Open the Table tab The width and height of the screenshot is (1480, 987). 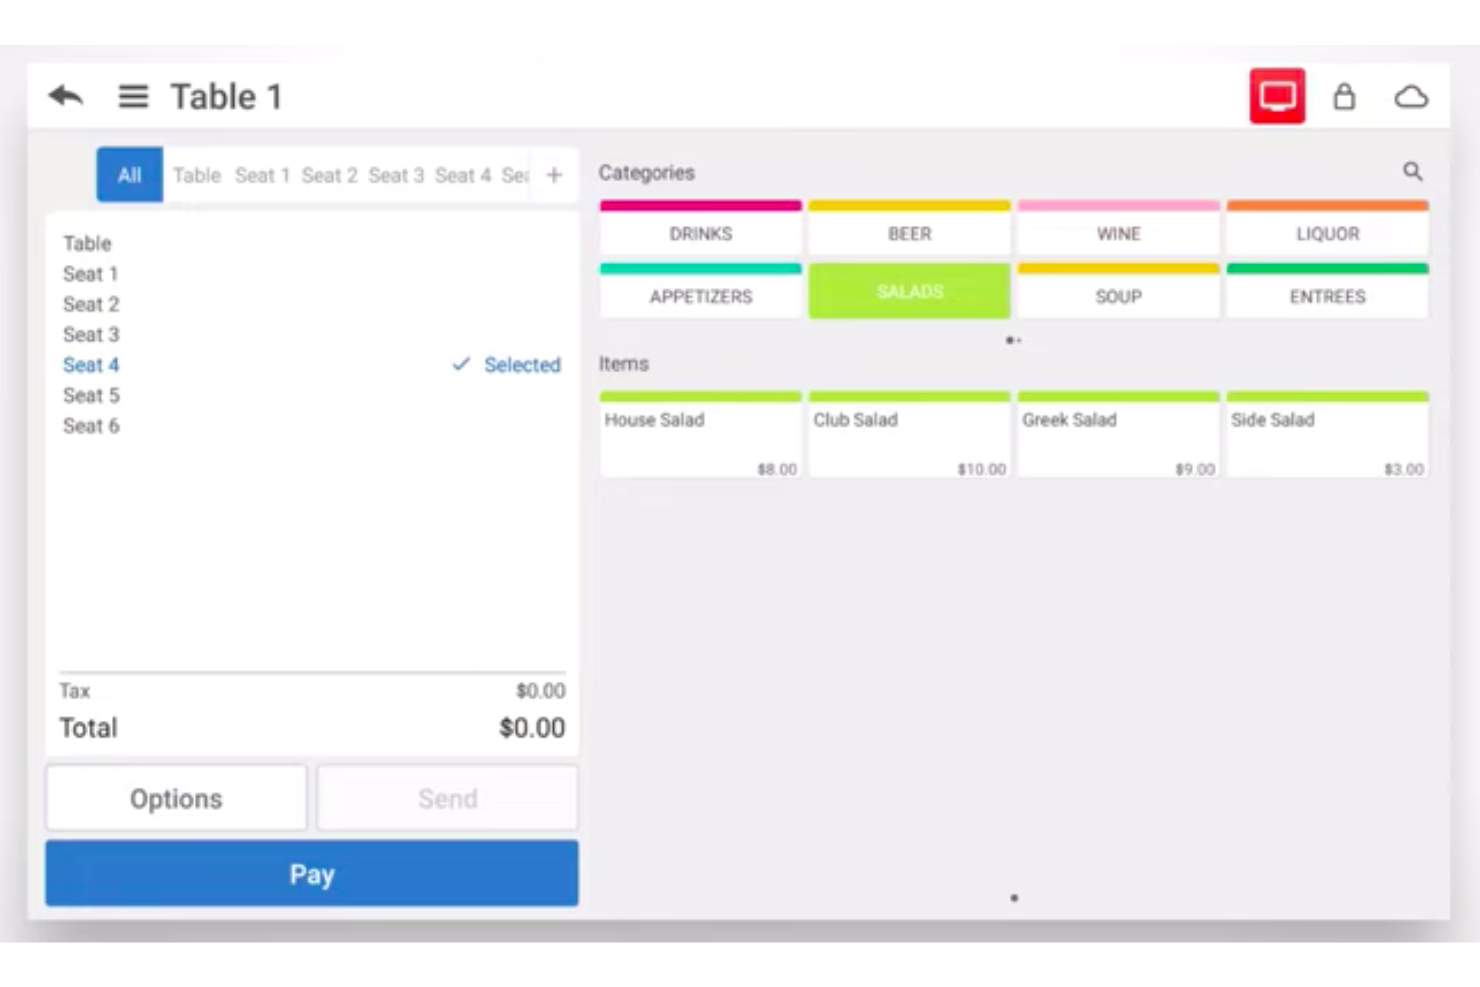[x=196, y=174]
